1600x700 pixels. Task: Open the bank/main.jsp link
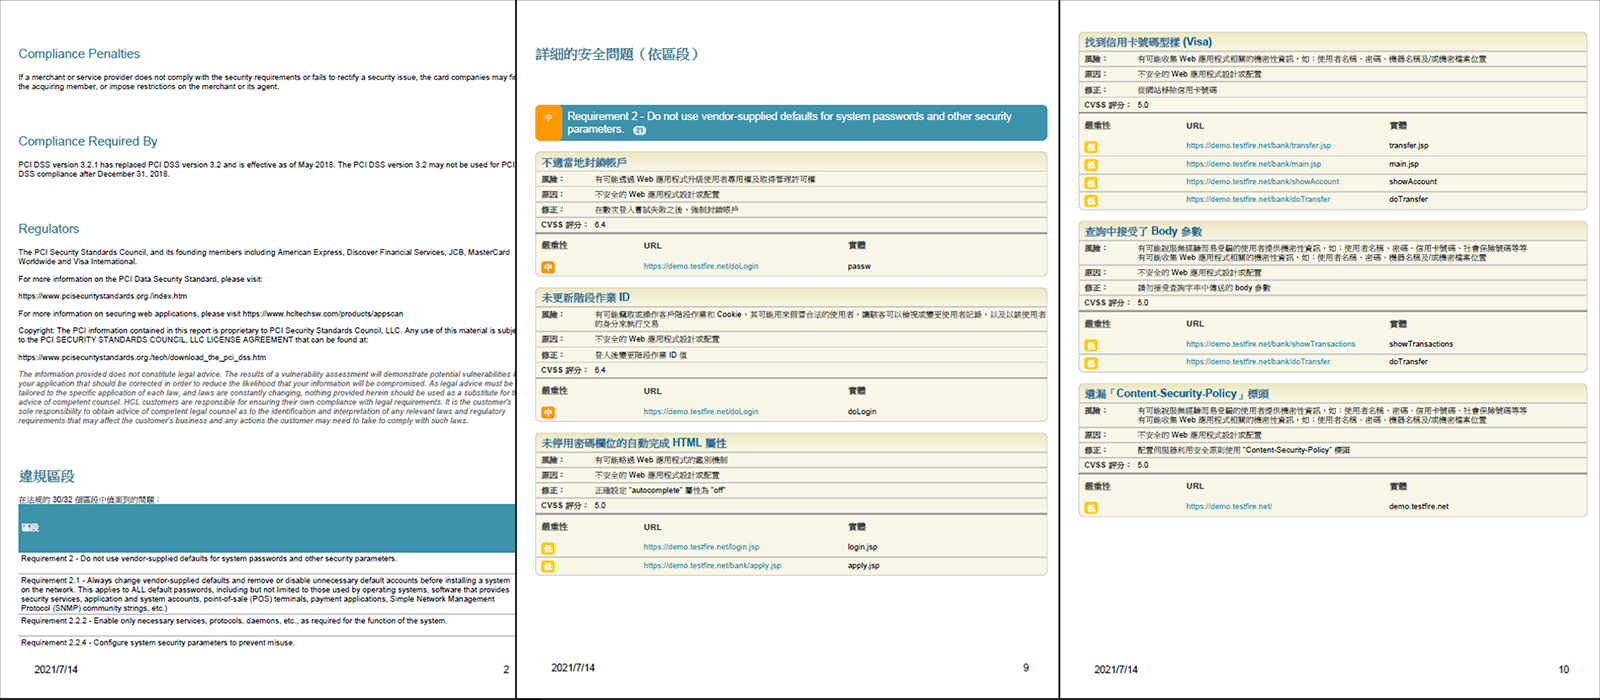[x=1253, y=163]
